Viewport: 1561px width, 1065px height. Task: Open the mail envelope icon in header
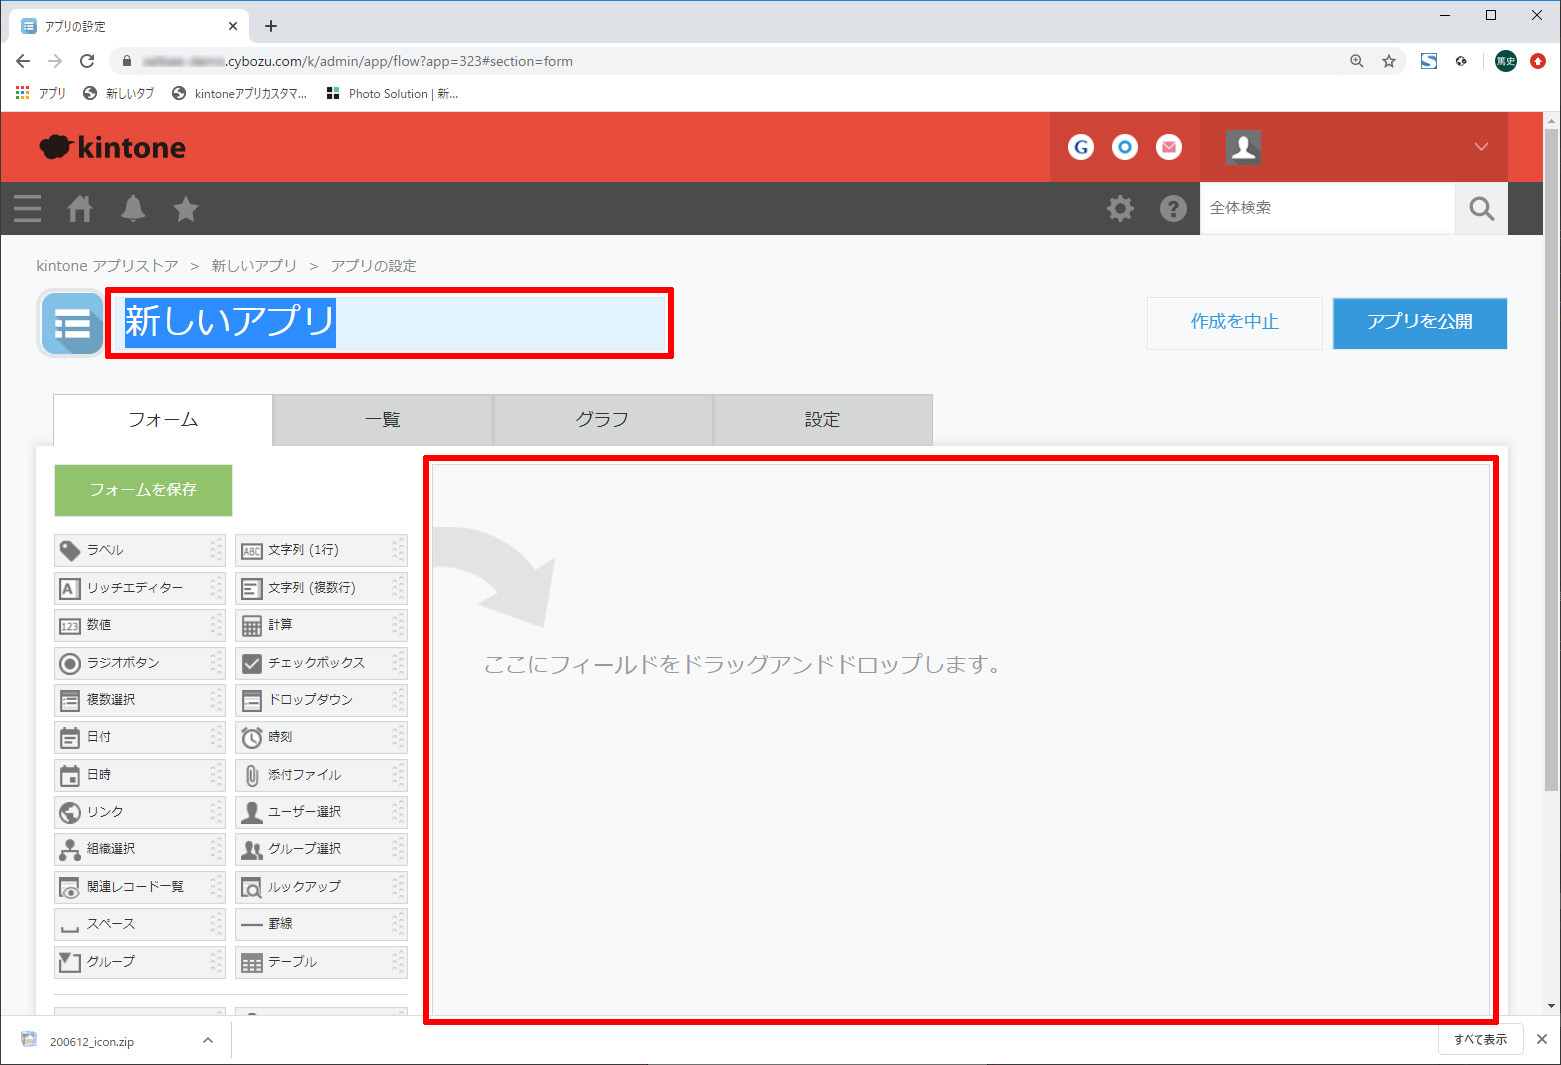1169,147
